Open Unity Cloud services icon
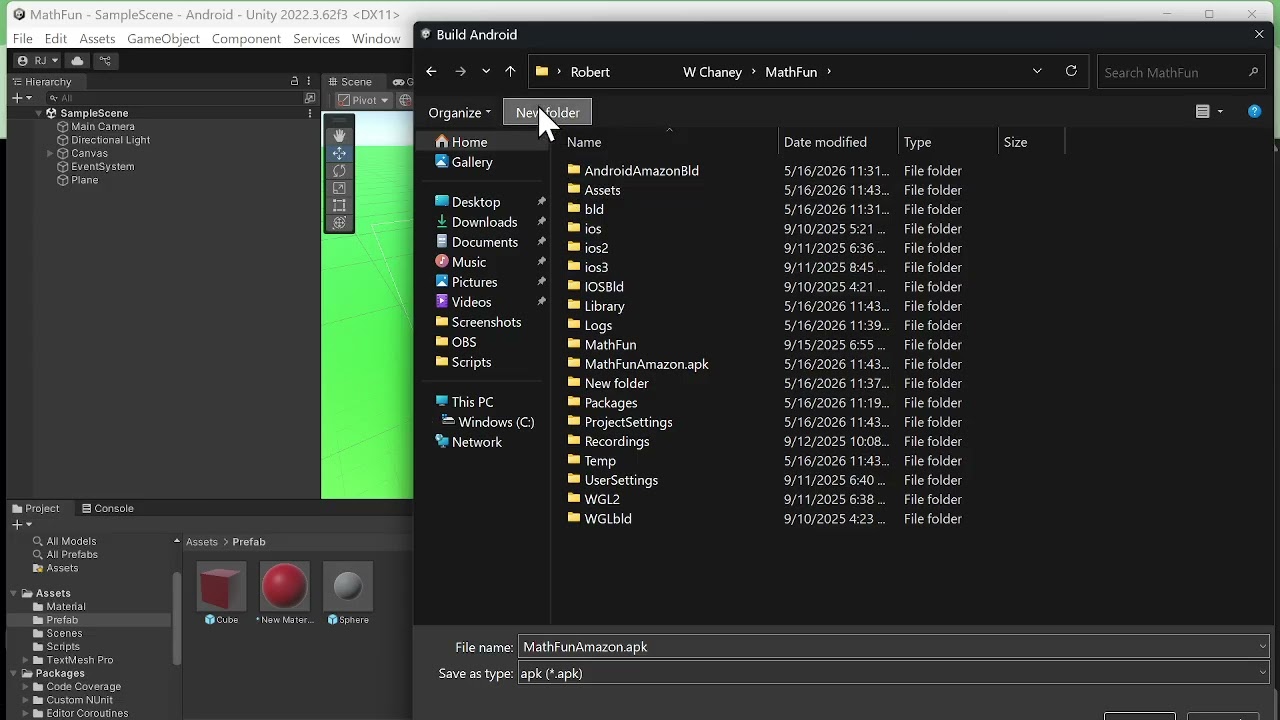The height and width of the screenshot is (720, 1280). (77, 61)
